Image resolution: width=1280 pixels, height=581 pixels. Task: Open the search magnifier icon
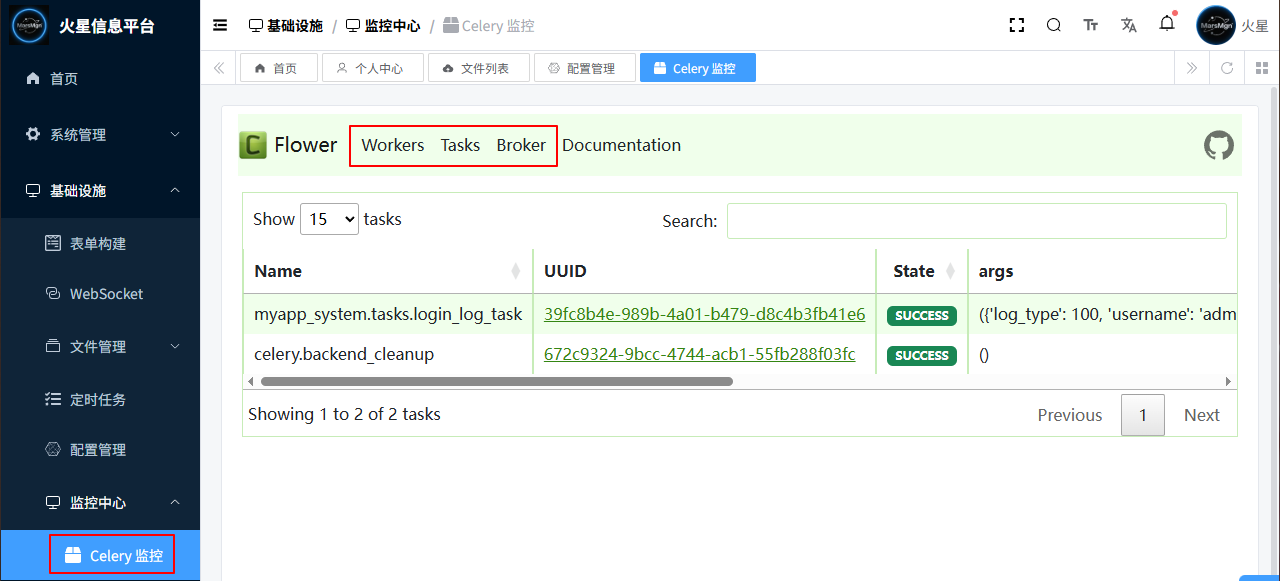point(1054,25)
